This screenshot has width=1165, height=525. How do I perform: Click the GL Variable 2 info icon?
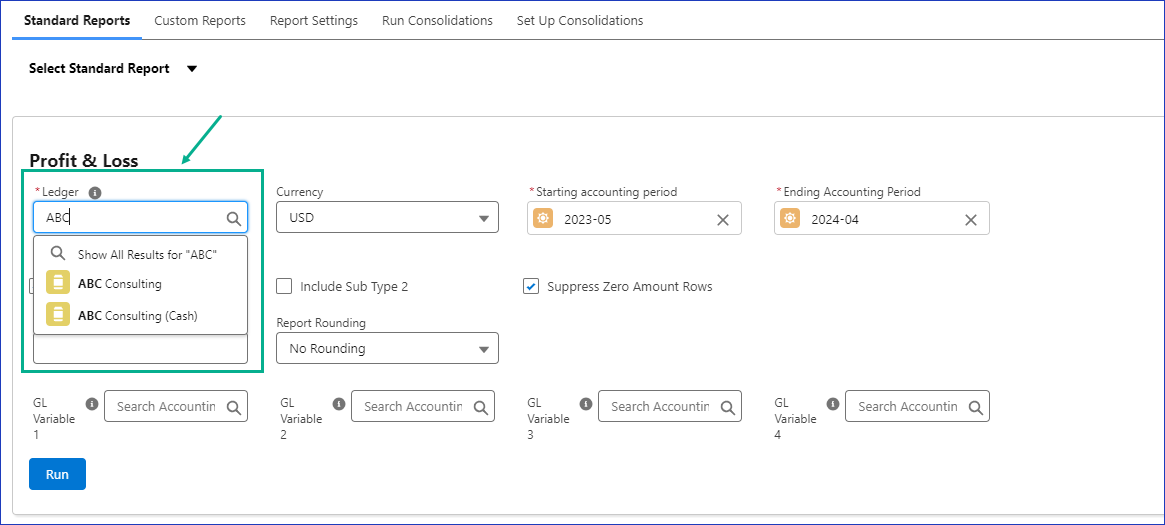click(339, 404)
